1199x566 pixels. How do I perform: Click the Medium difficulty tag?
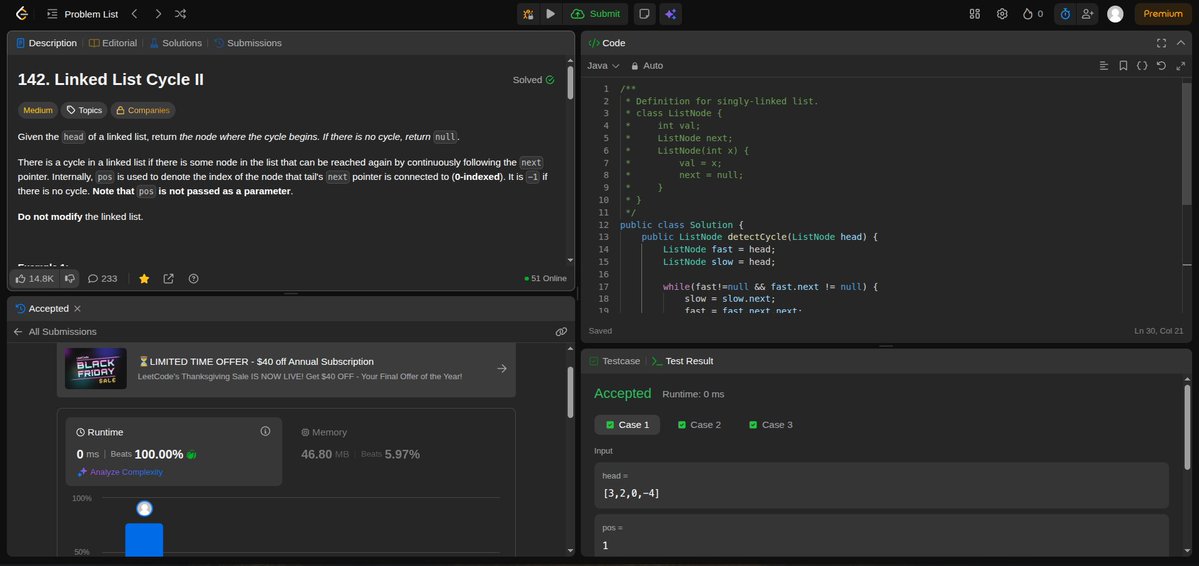pyautogui.click(x=38, y=110)
